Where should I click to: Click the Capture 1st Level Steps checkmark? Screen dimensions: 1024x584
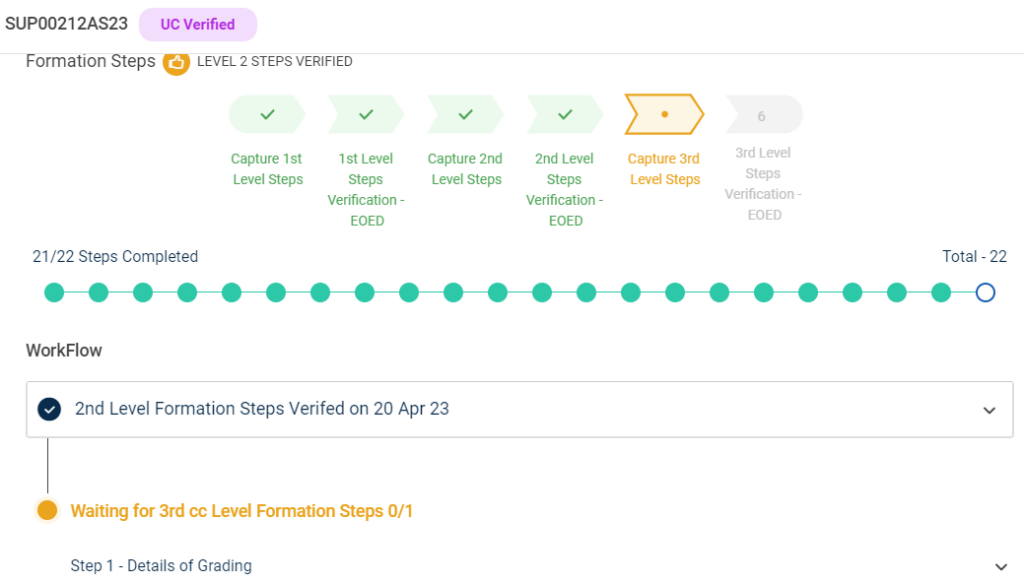tap(267, 115)
